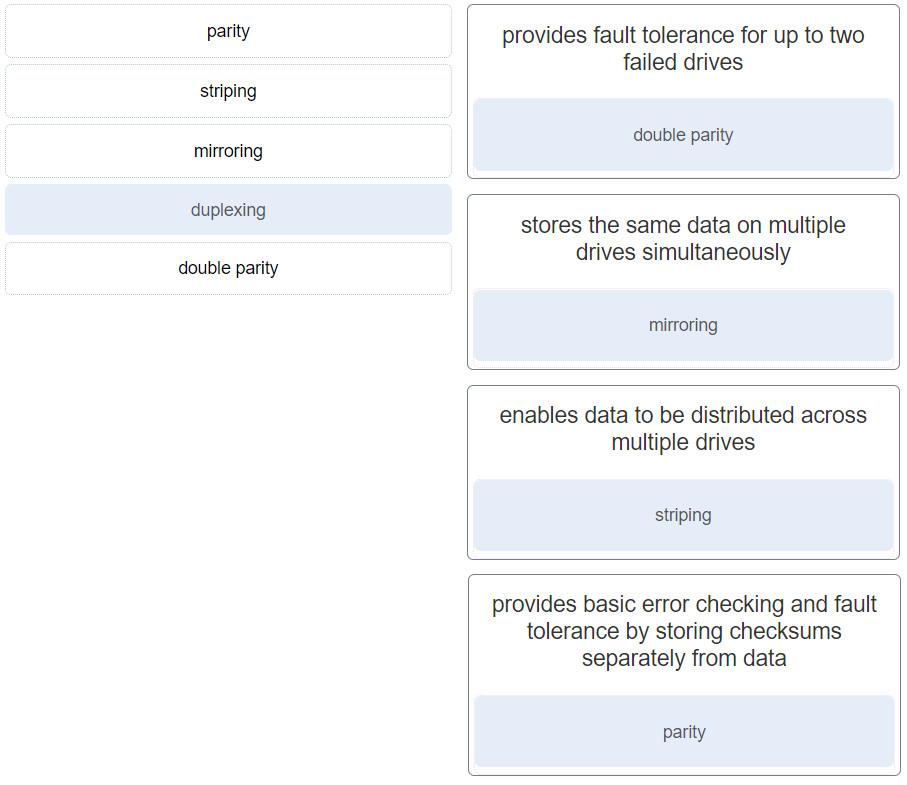Select the parity answer placed under checksums description
This screenshot has width=907, height=785.
pos(684,732)
